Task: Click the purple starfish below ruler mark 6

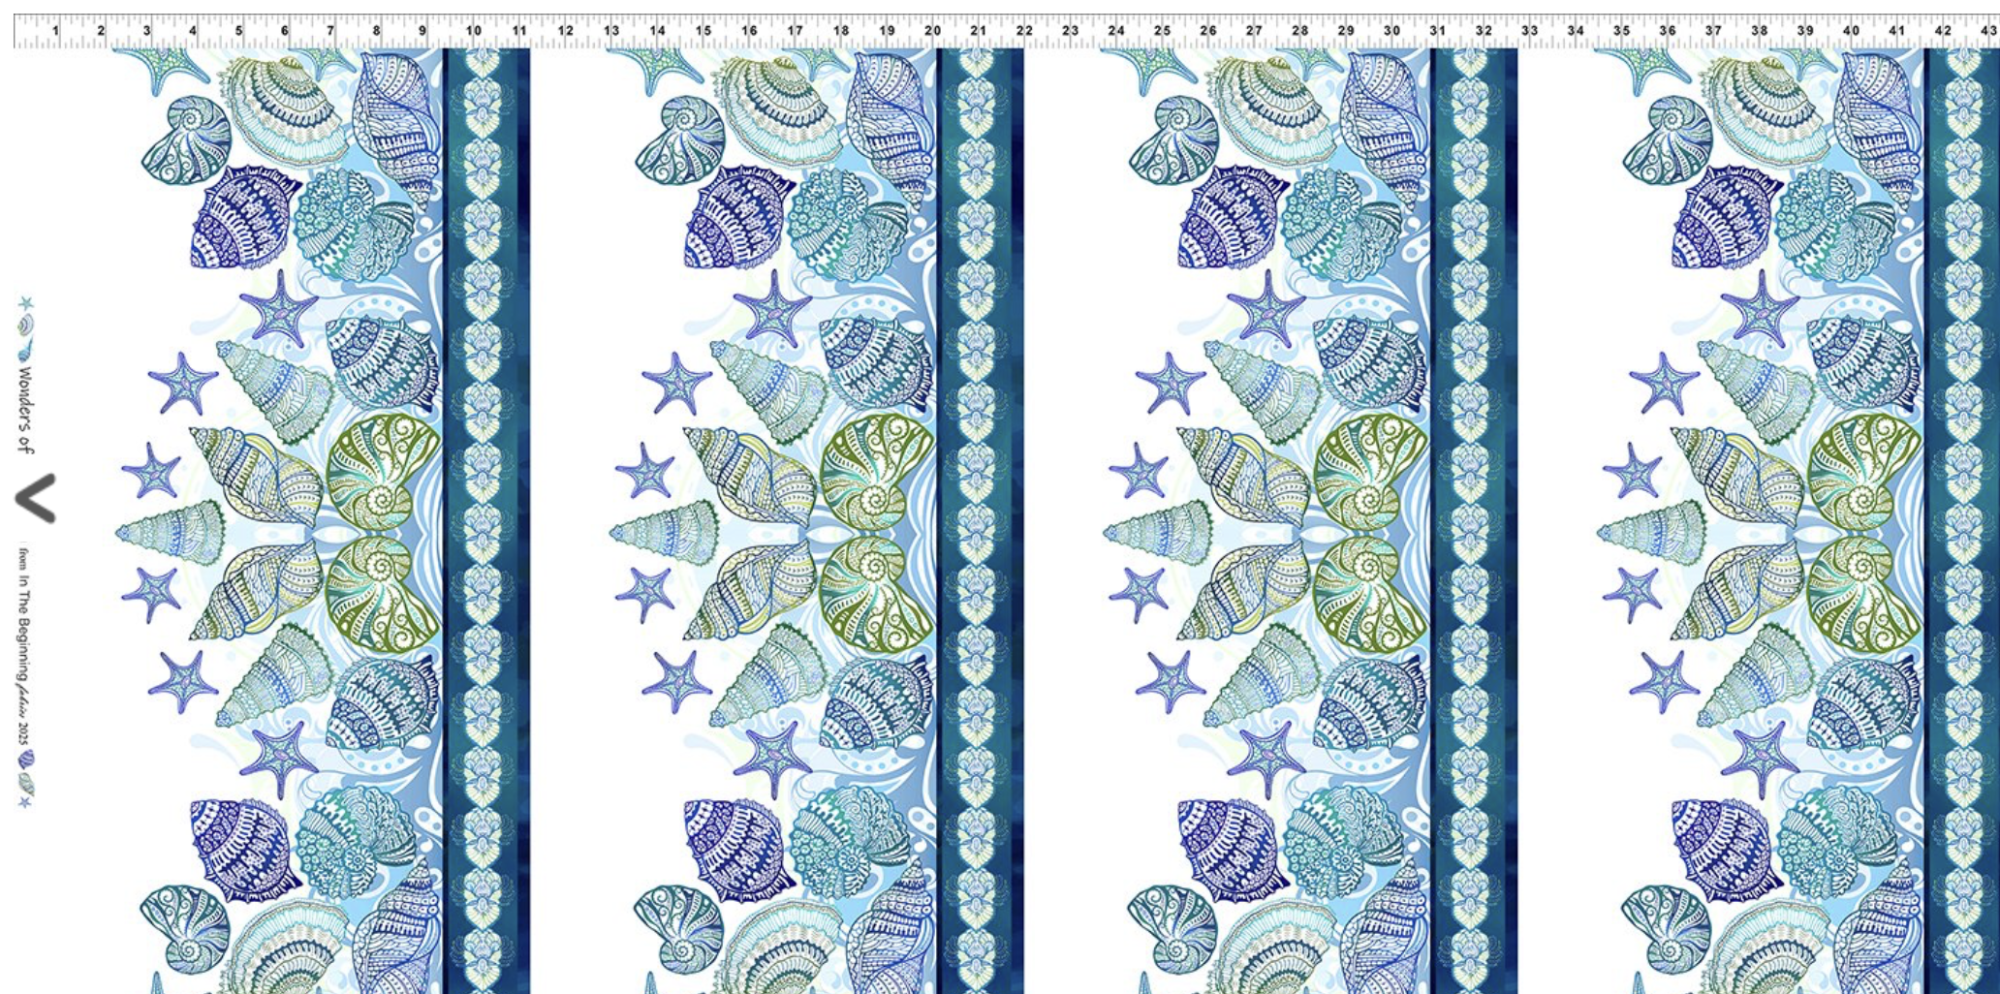Action: [279, 308]
